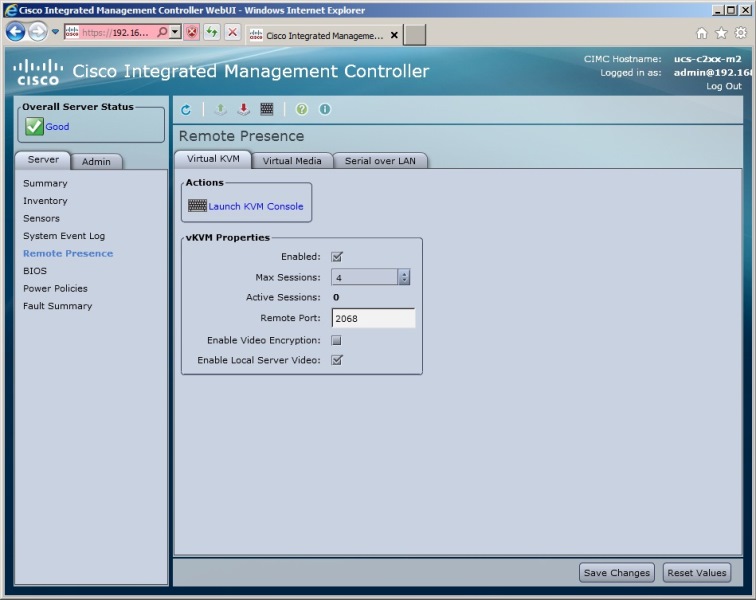The height and width of the screenshot is (600, 756).
Task: Click the Remote Presence page heading
Action: tap(242, 136)
